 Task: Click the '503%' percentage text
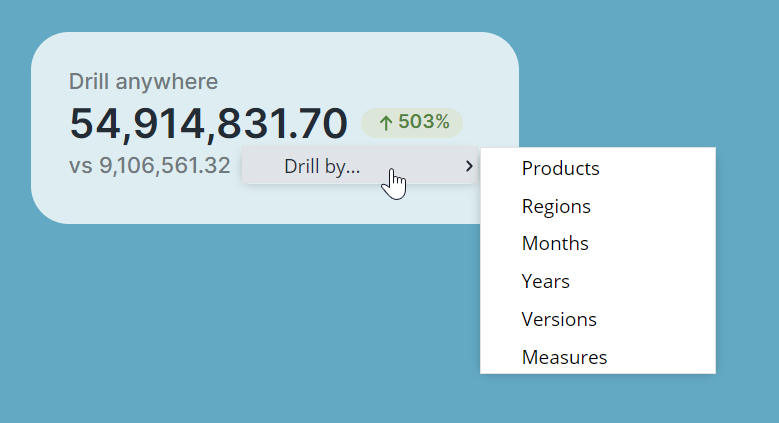click(423, 123)
